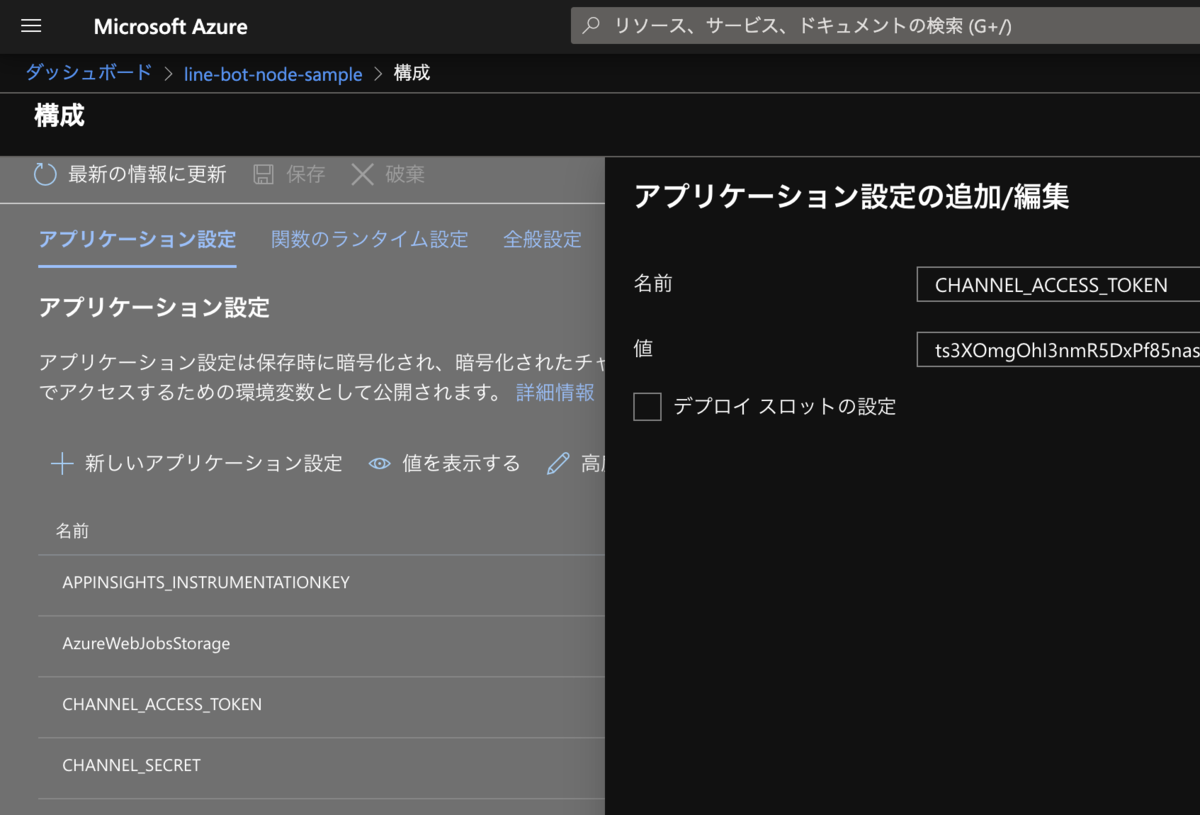Click the 値 input field with token
Viewport: 1200px width, 815px height.
coord(1058,350)
